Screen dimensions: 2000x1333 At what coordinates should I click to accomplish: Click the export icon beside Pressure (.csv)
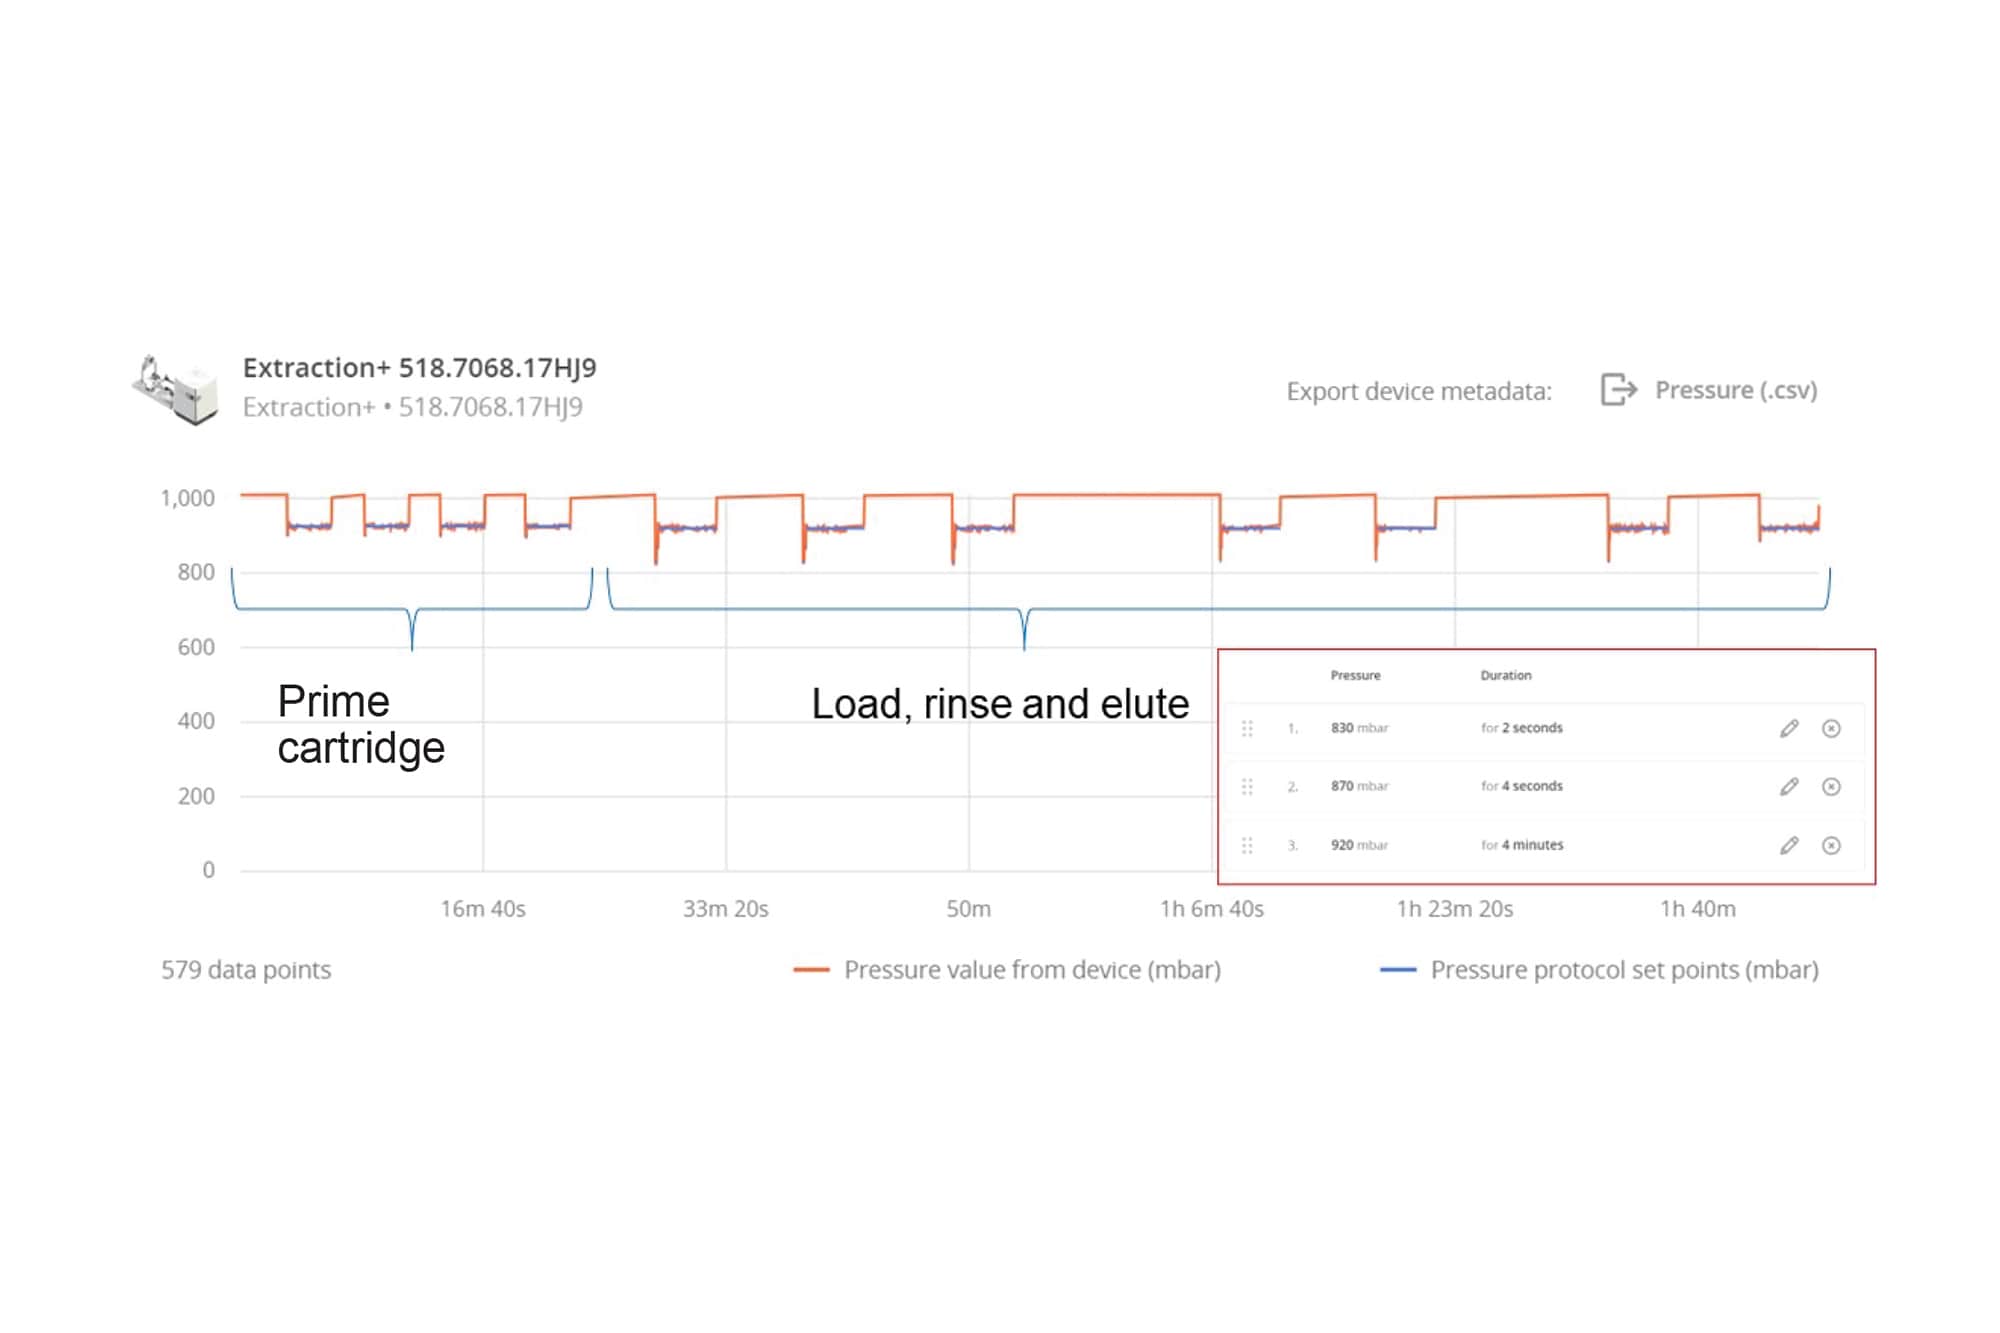[x=1618, y=389]
